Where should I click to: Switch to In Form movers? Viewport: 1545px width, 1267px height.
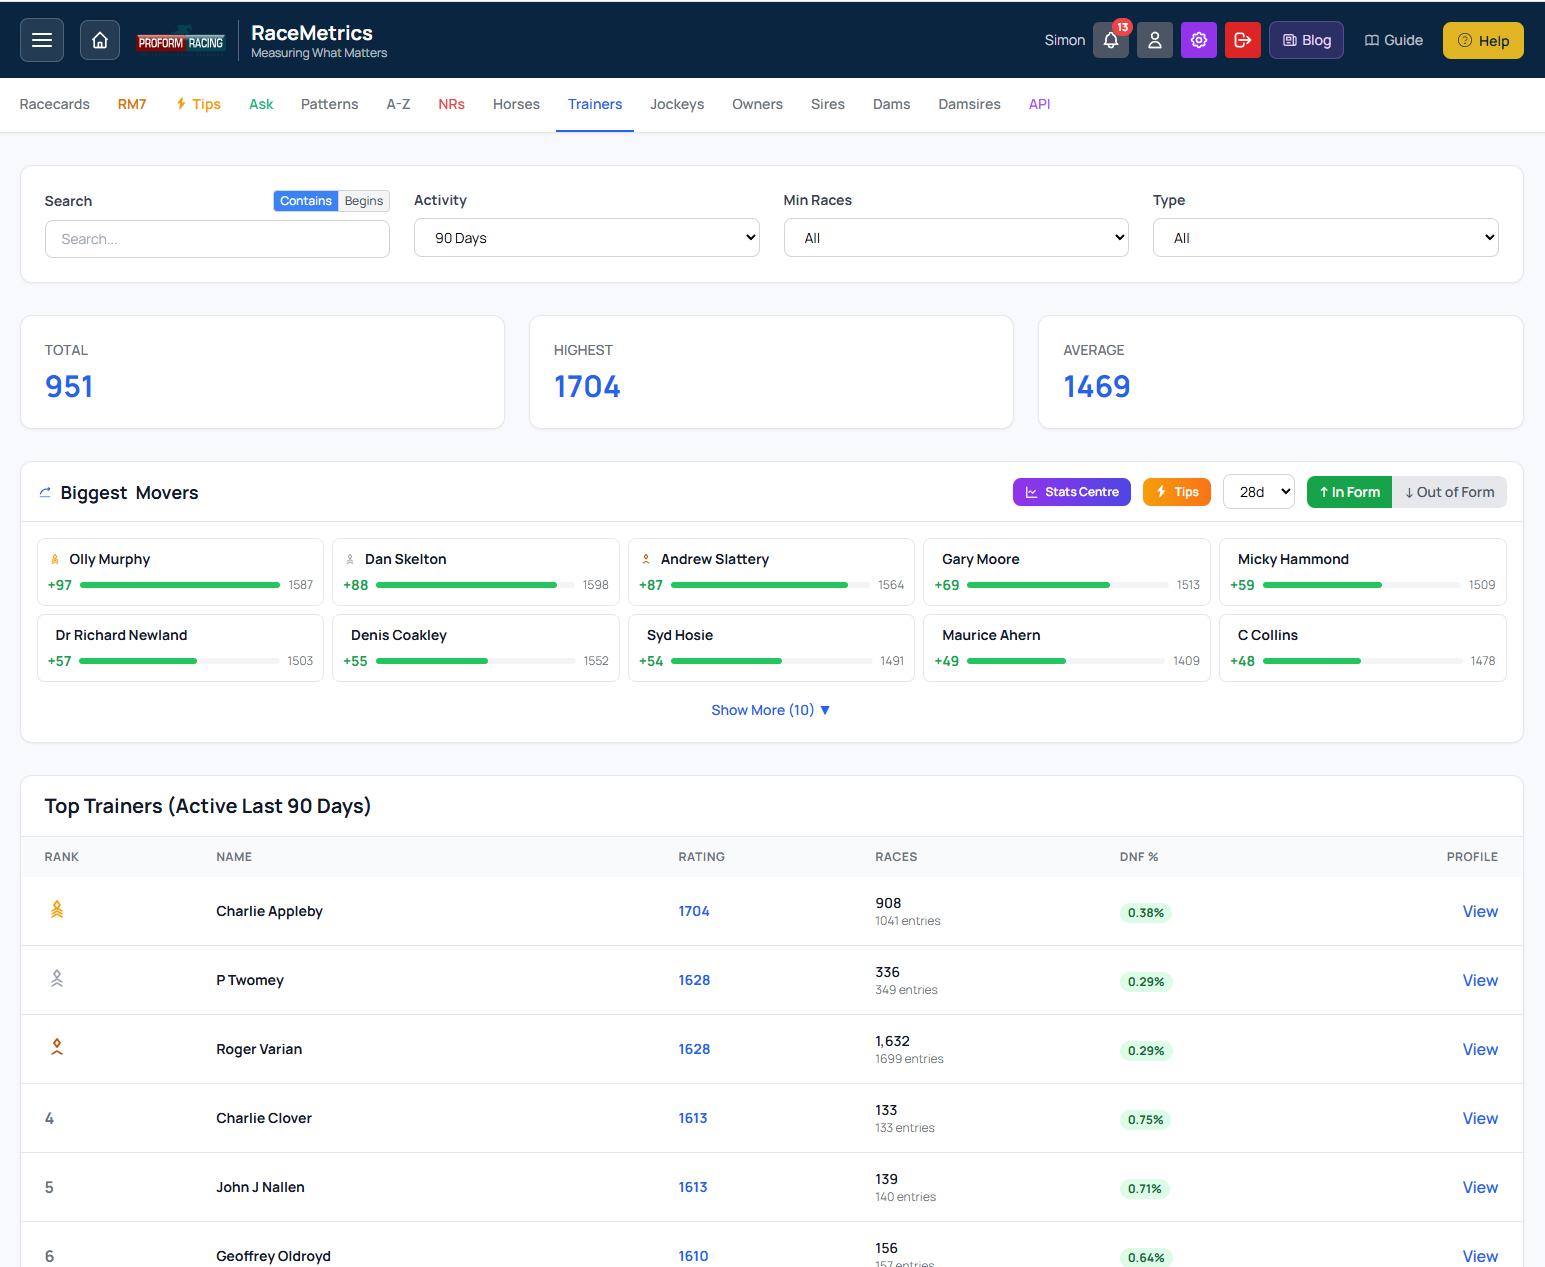point(1349,492)
